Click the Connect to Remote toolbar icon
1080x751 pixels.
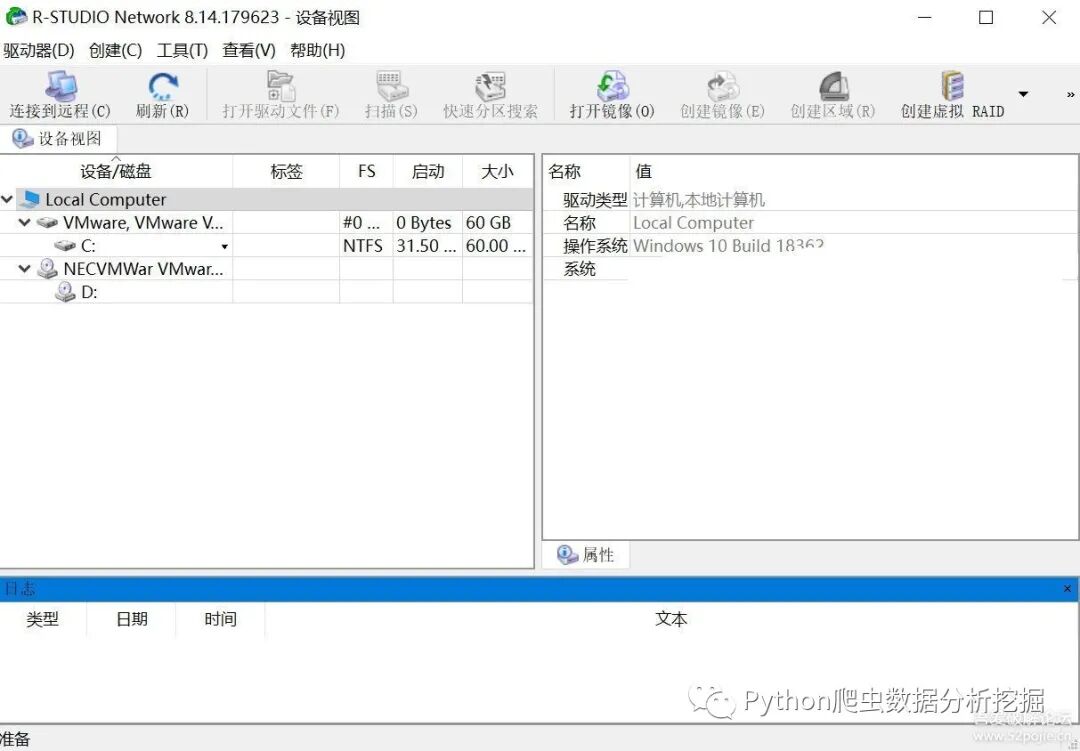coord(60,87)
